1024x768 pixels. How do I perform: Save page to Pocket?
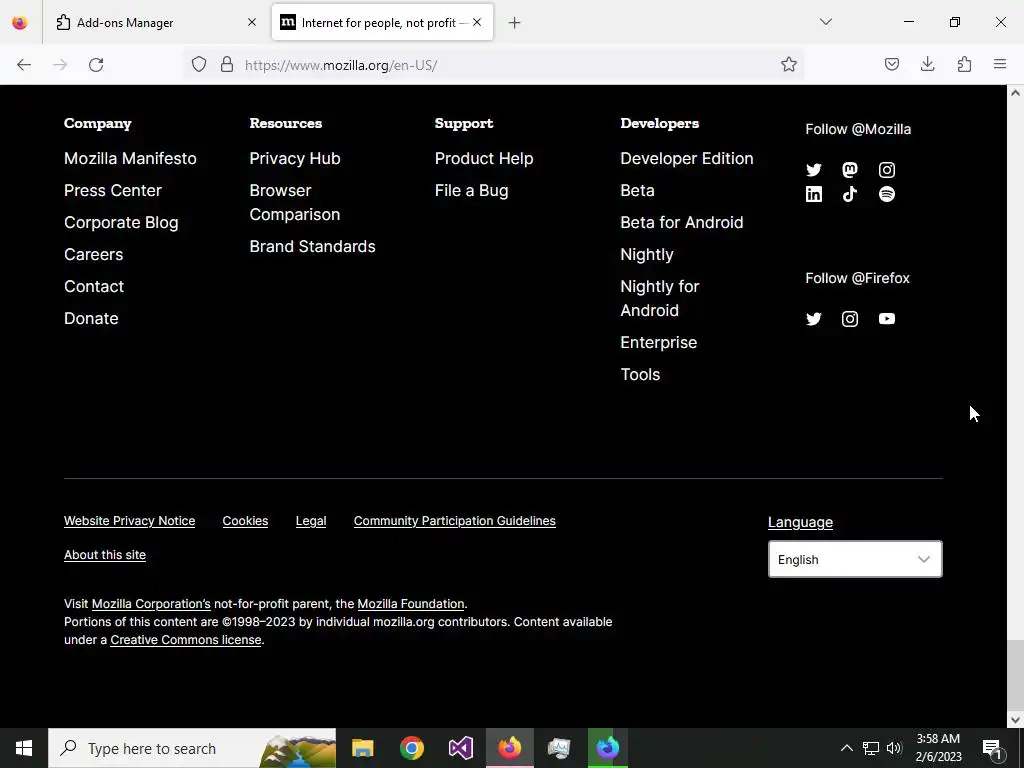[x=891, y=64]
